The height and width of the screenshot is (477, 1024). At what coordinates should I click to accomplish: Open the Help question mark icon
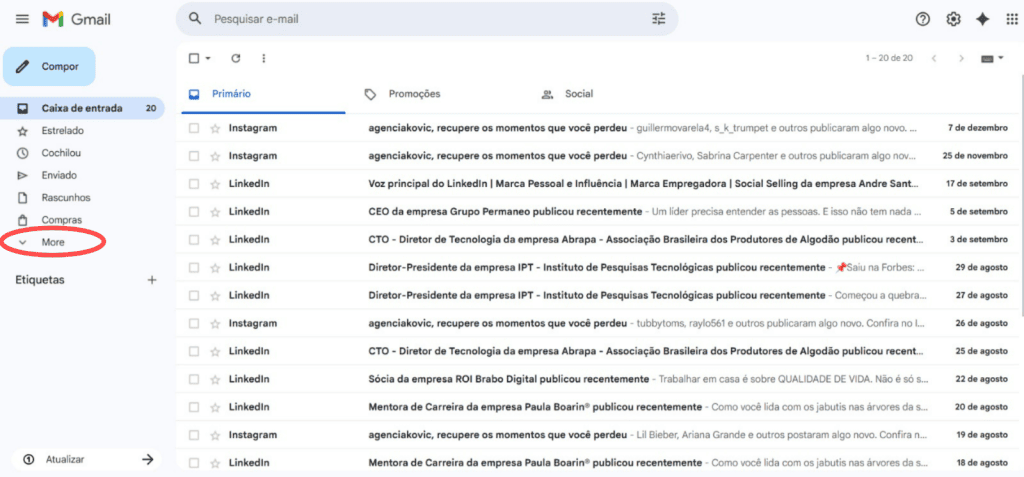(x=922, y=20)
